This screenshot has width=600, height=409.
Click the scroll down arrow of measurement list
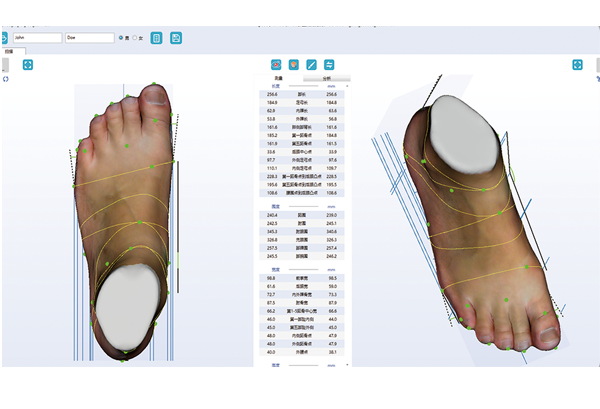[348, 365]
